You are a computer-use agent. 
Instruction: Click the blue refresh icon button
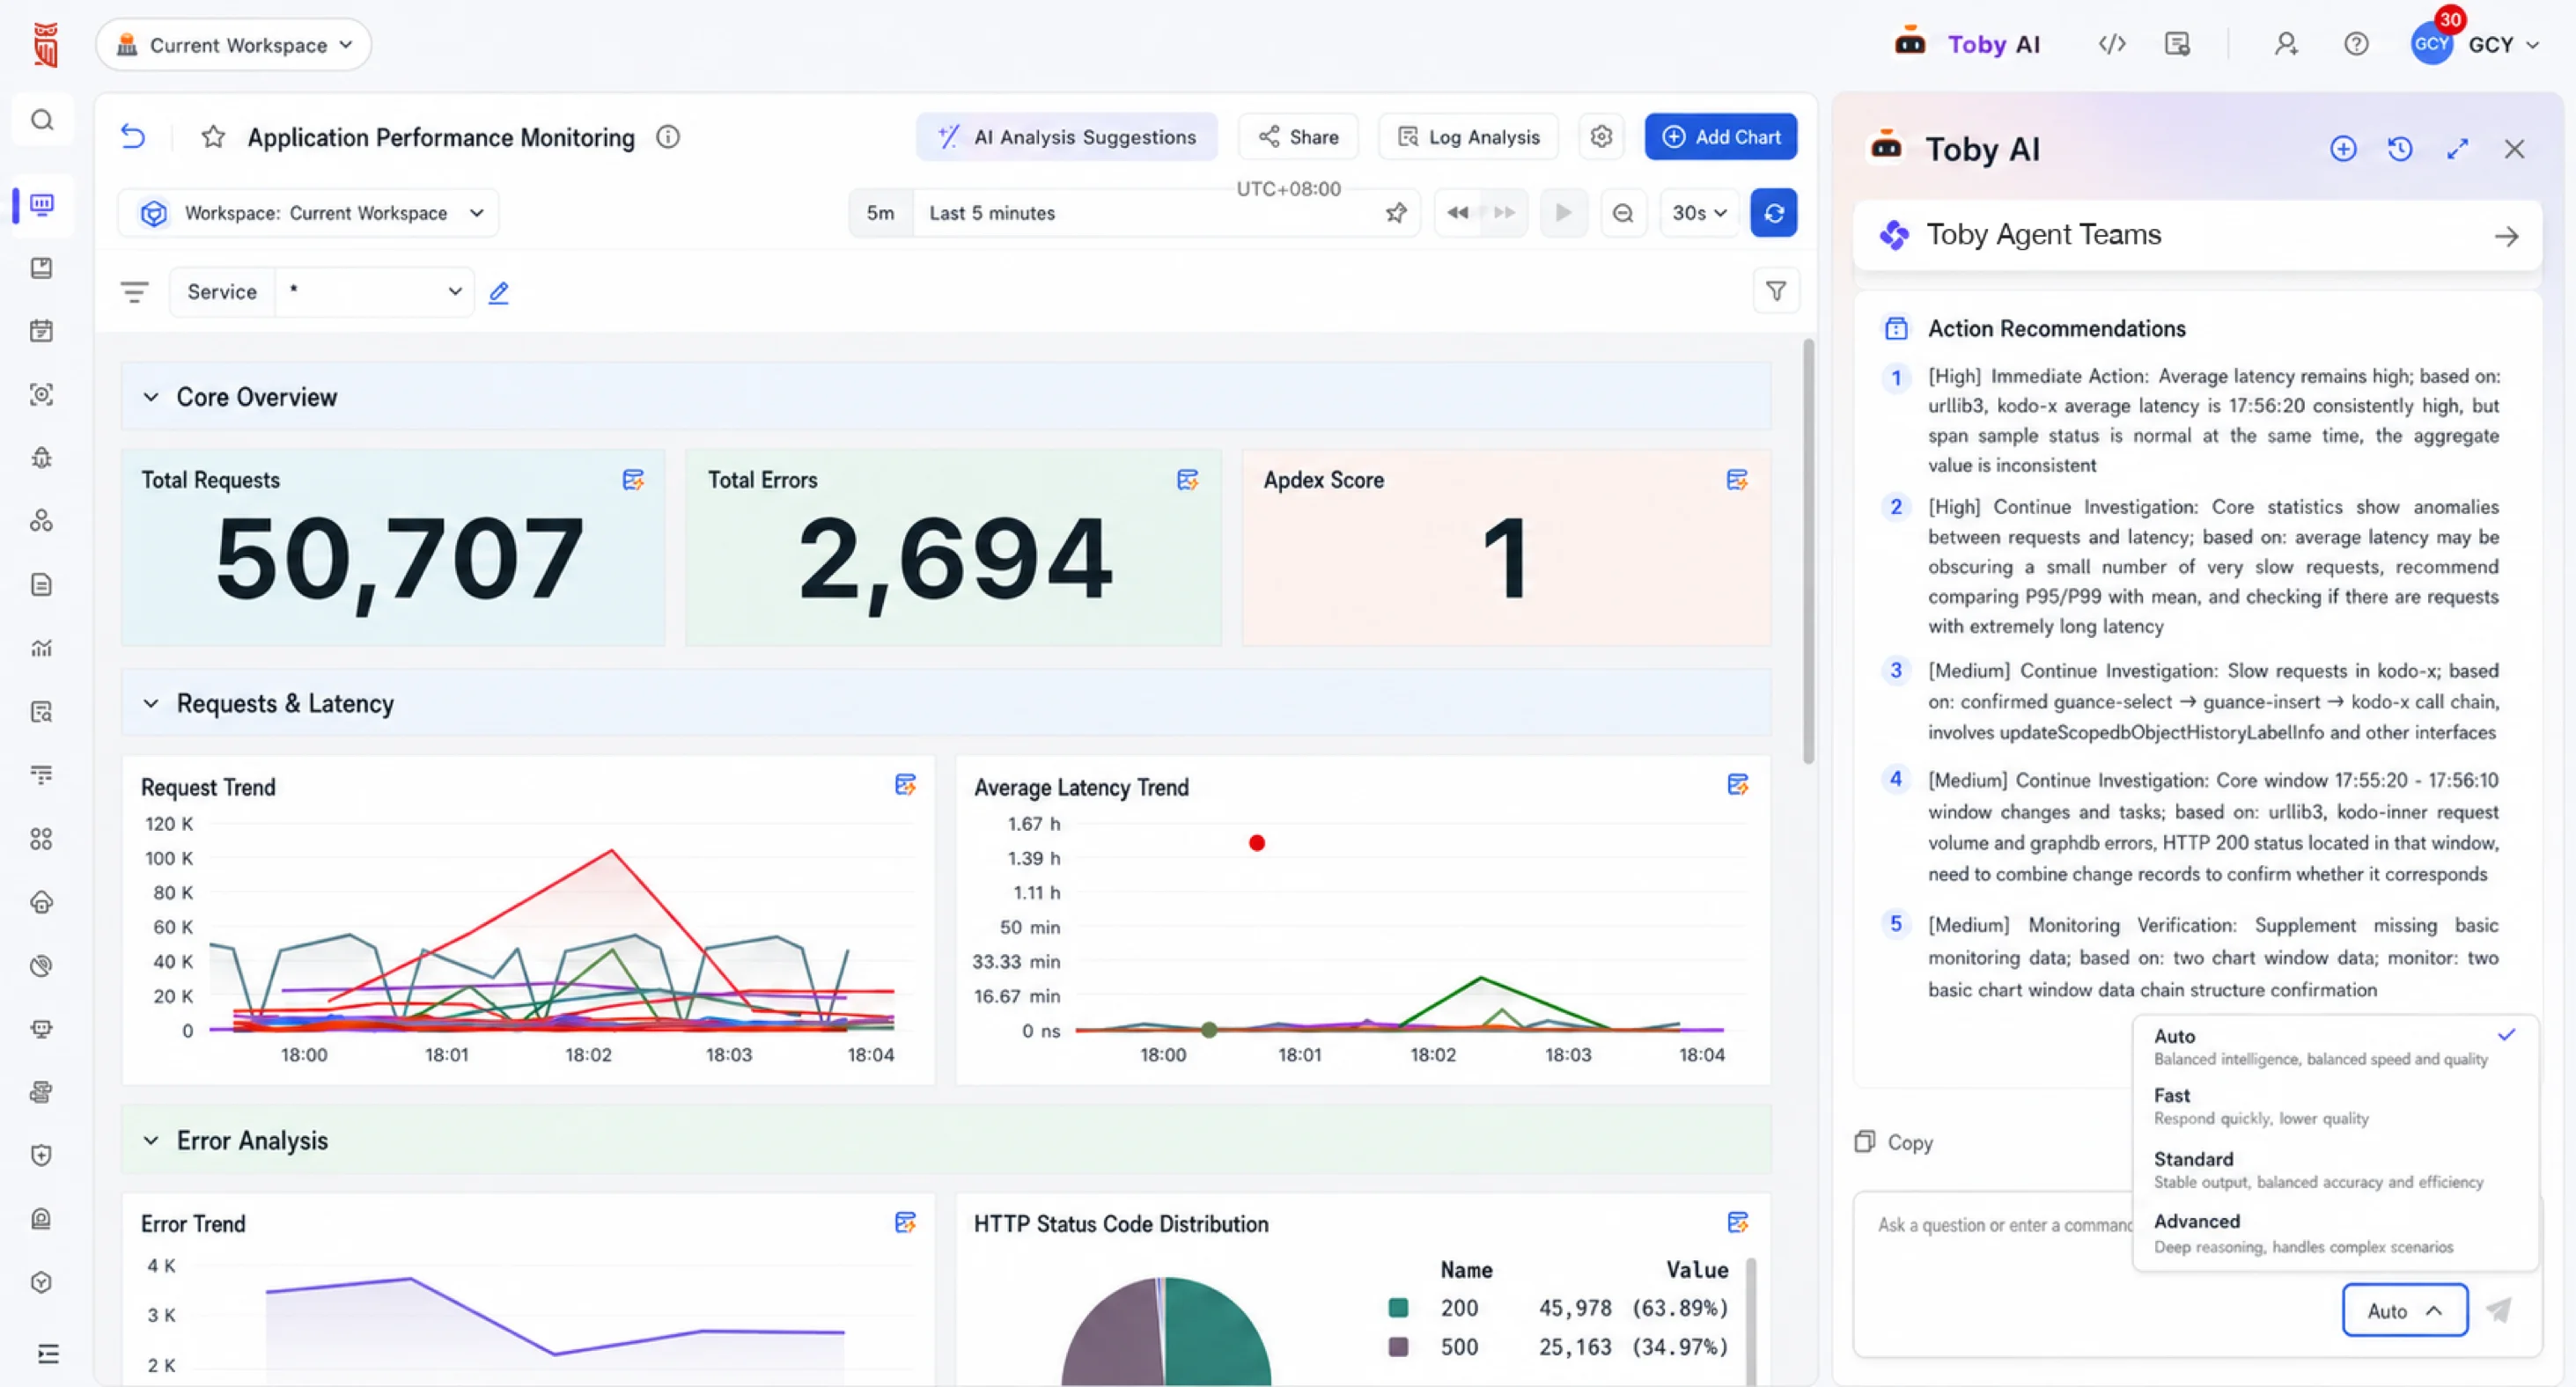tap(1774, 213)
